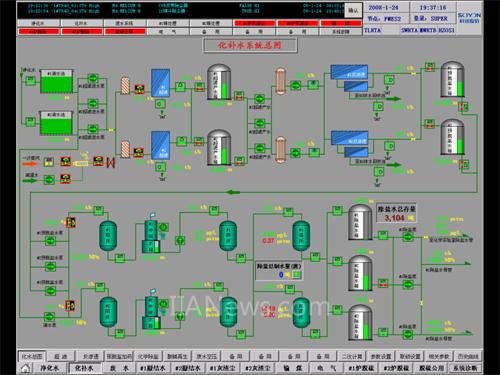Click the red butterfly valve on steam line

pos(110,162)
